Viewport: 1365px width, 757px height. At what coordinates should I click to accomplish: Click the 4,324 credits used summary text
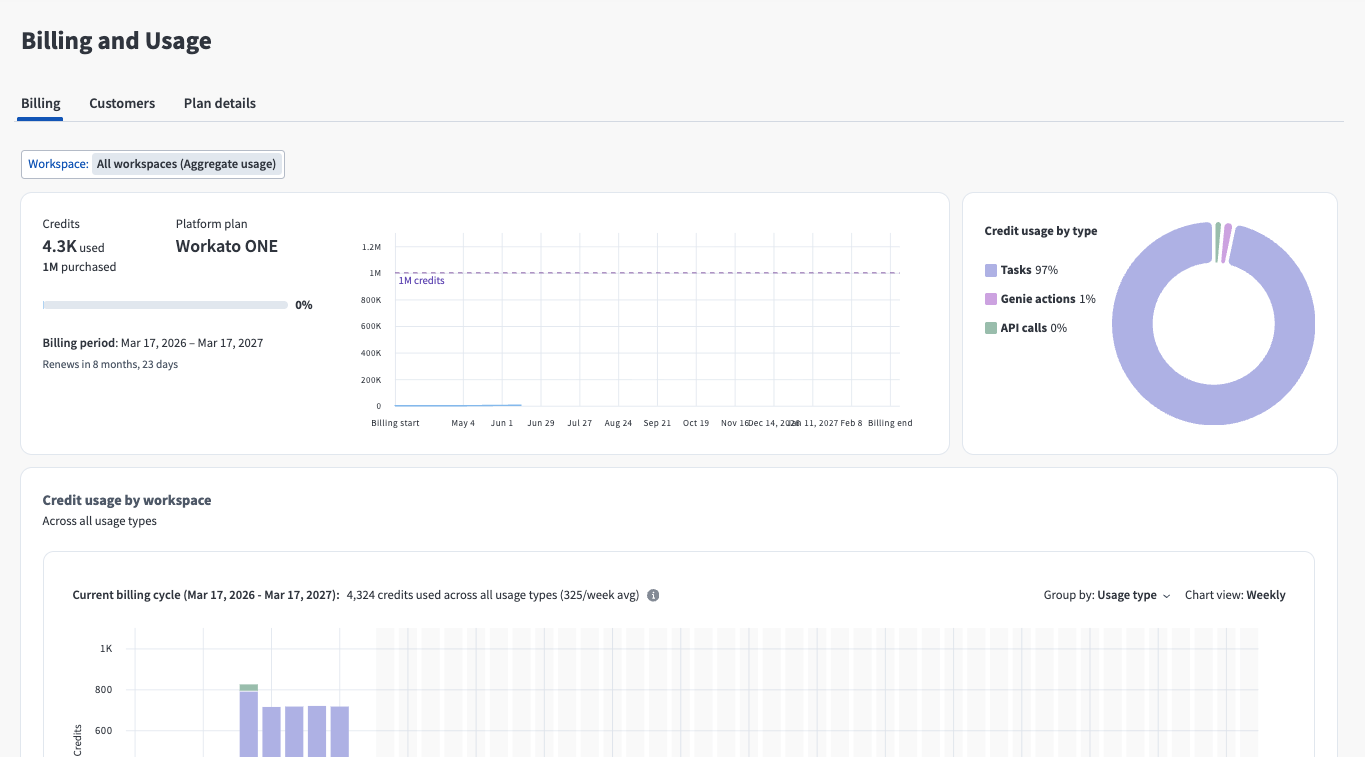[x=493, y=595]
